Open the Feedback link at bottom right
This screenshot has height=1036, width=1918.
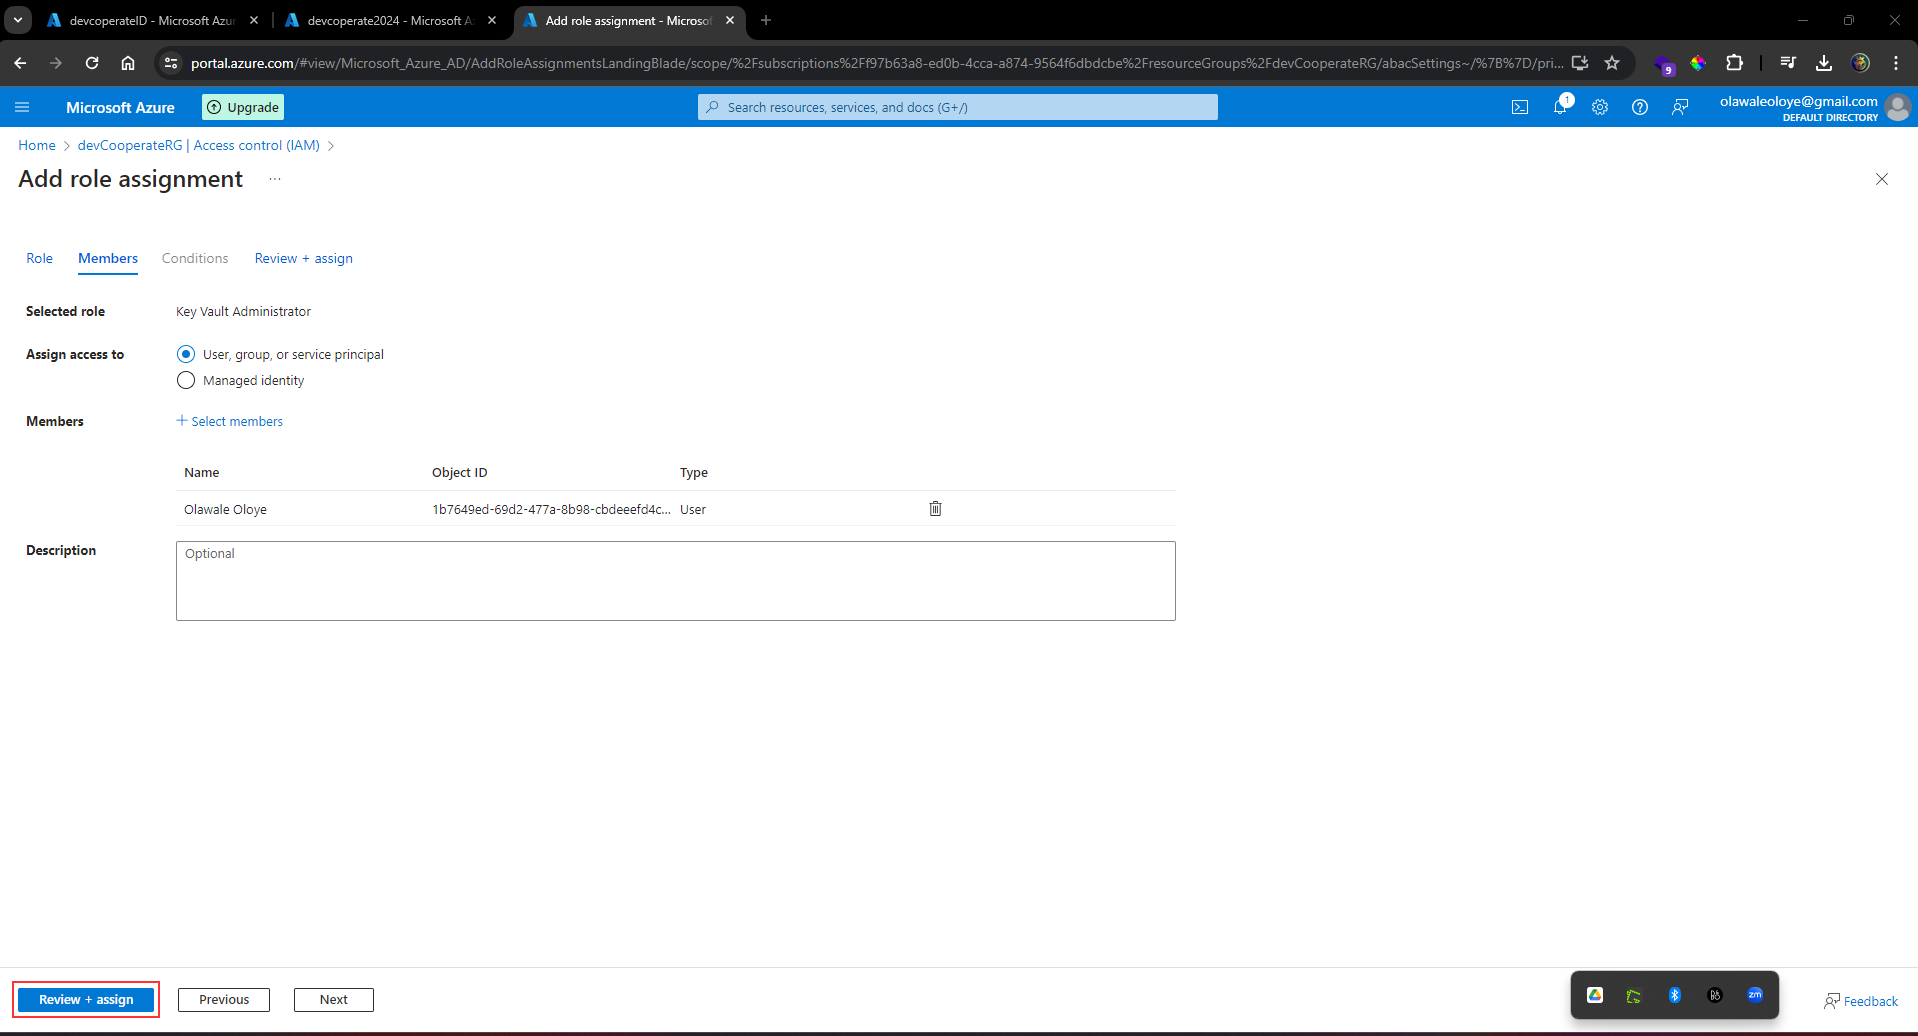(x=1861, y=1001)
